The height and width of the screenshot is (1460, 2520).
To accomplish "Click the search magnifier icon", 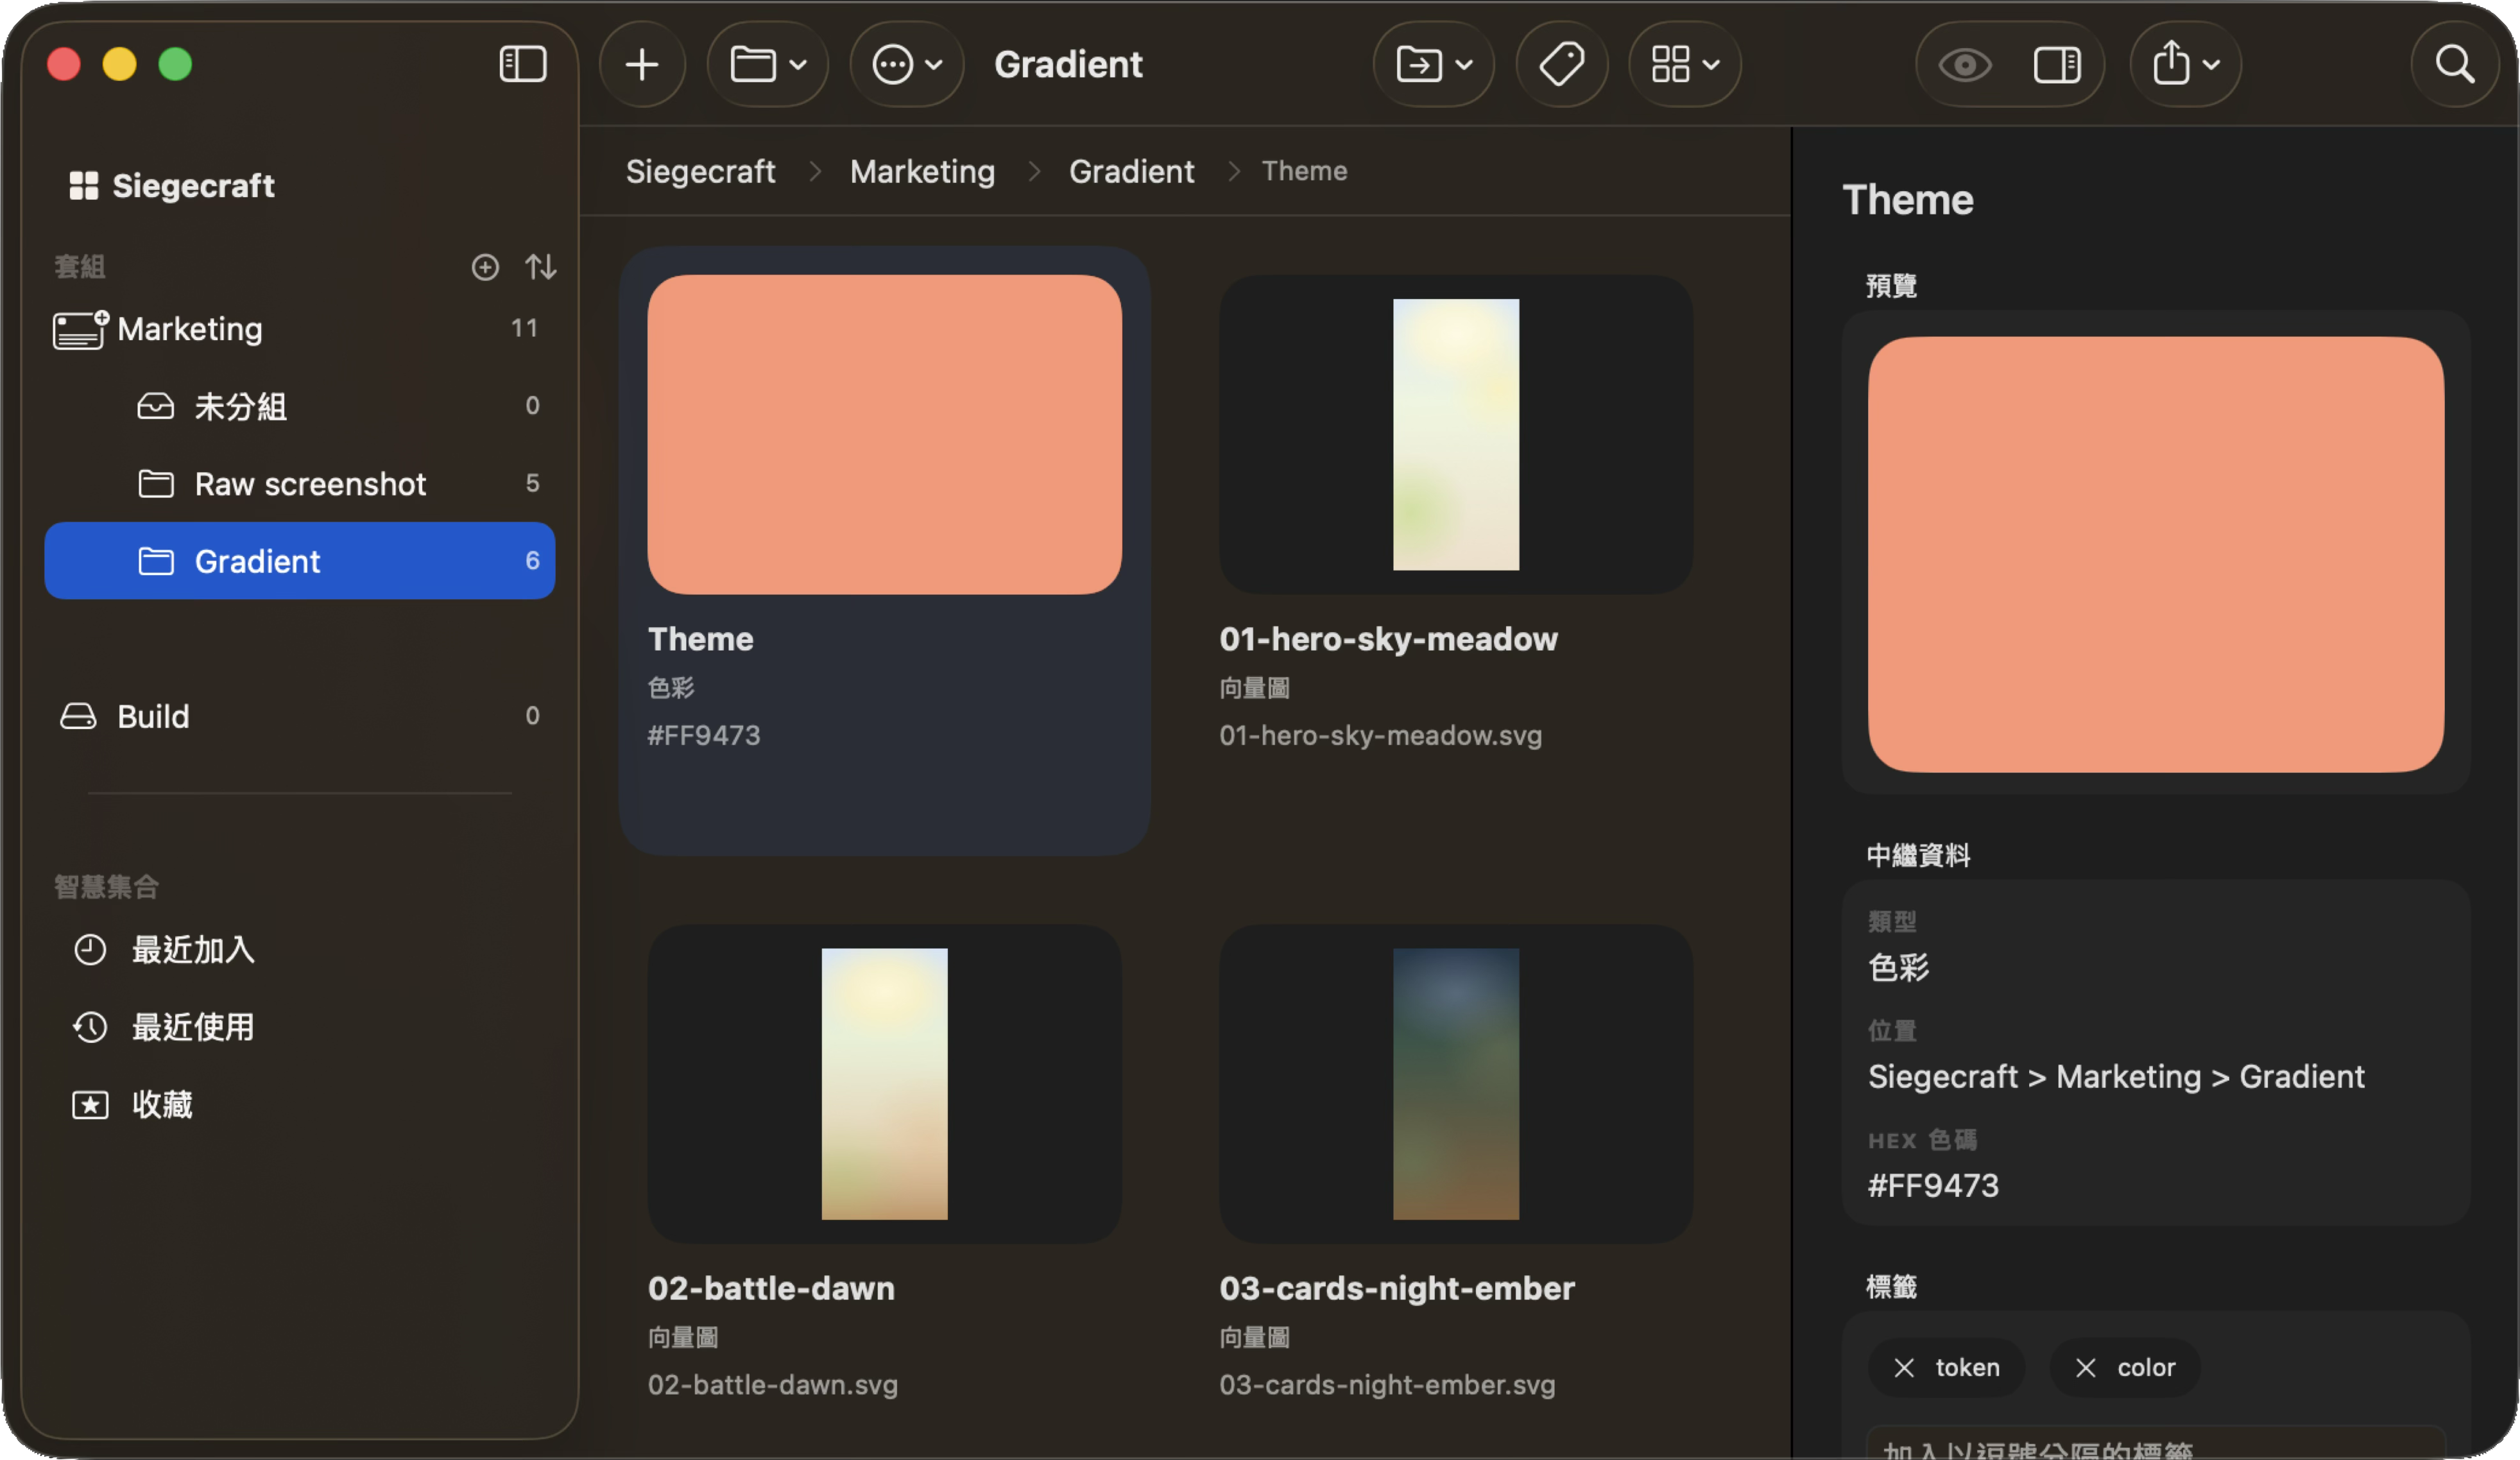I will pos(2455,65).
